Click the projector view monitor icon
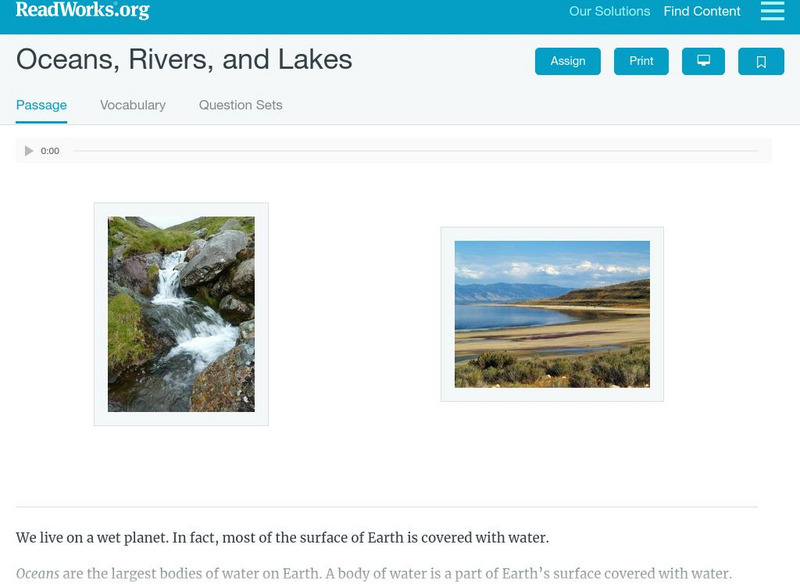This screenshot has width=800, height=584. point(703,61)
